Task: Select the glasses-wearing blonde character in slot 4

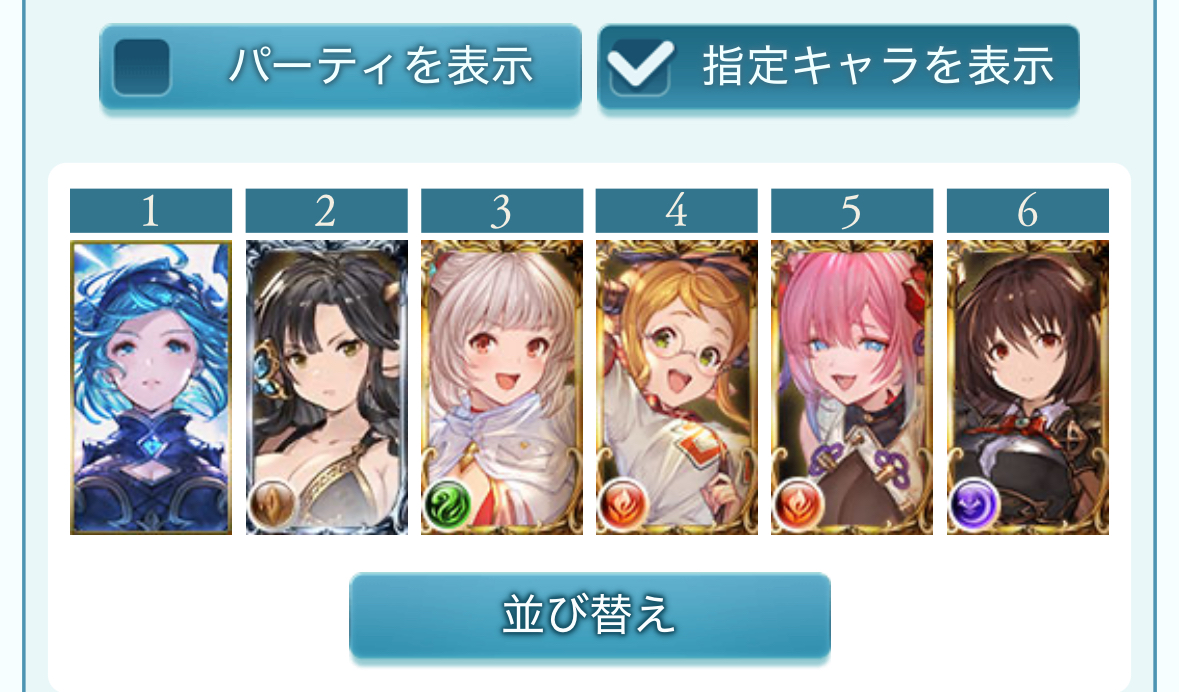Action: (677, 387)
